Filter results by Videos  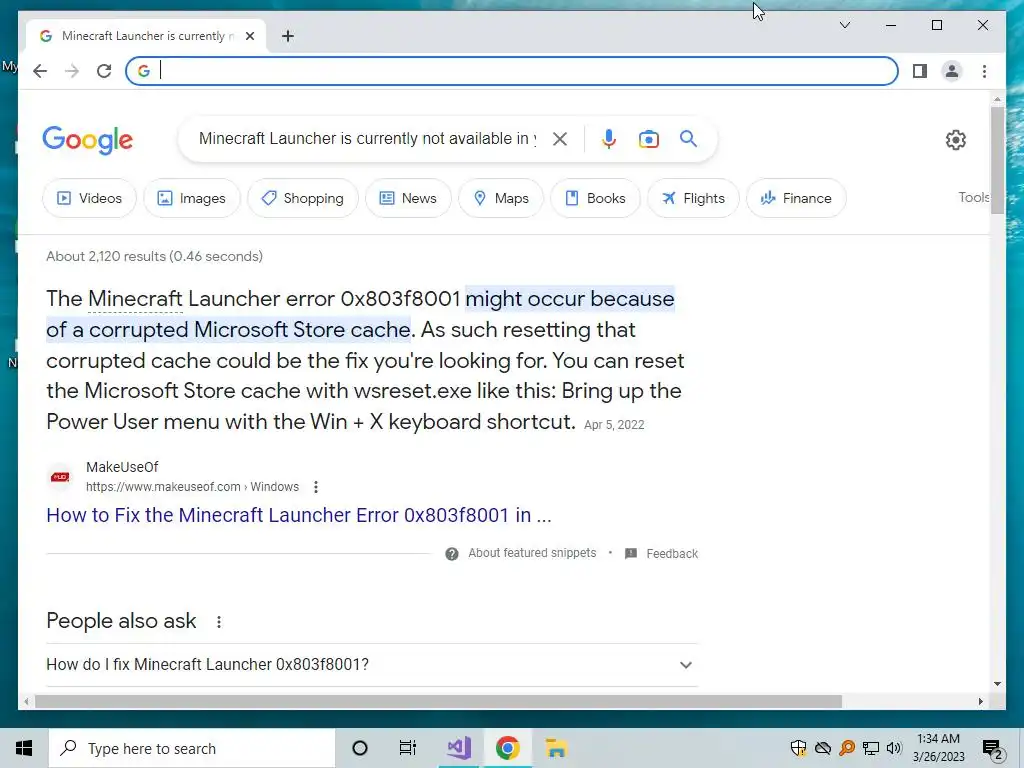point(89,199)
